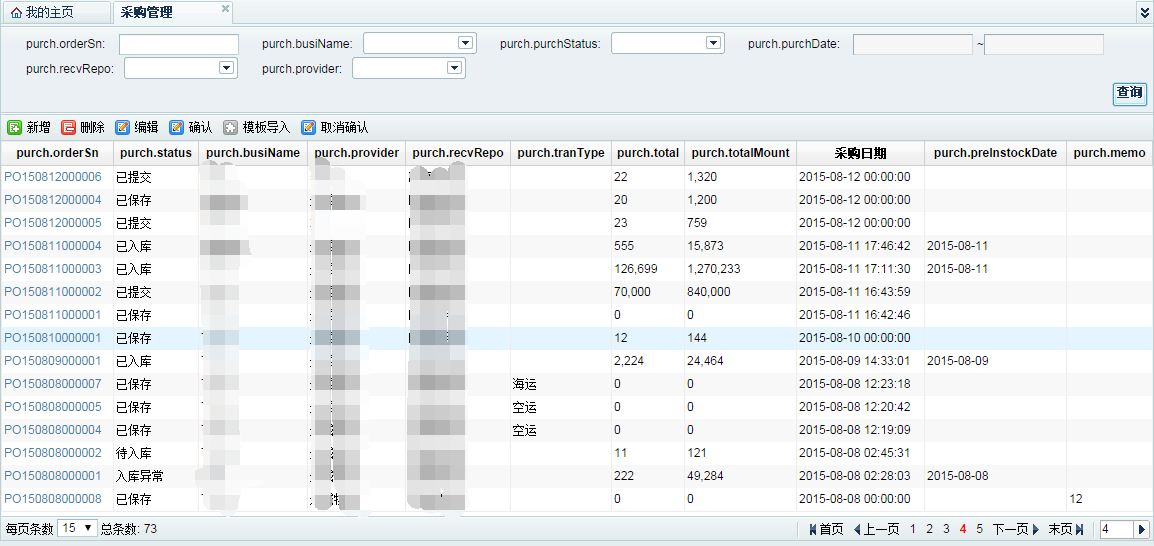1154x546 pixels.
Task: Open the purch.busiName dropdown
Action: [465, 43]
